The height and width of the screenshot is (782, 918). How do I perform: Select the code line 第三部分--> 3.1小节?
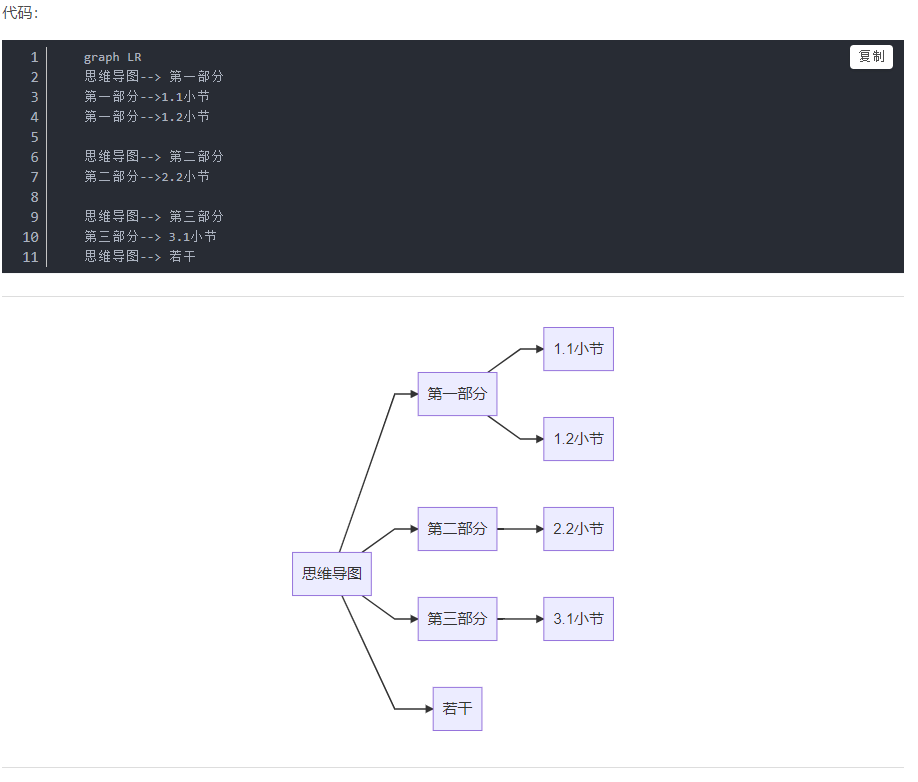tap(148, 236)
